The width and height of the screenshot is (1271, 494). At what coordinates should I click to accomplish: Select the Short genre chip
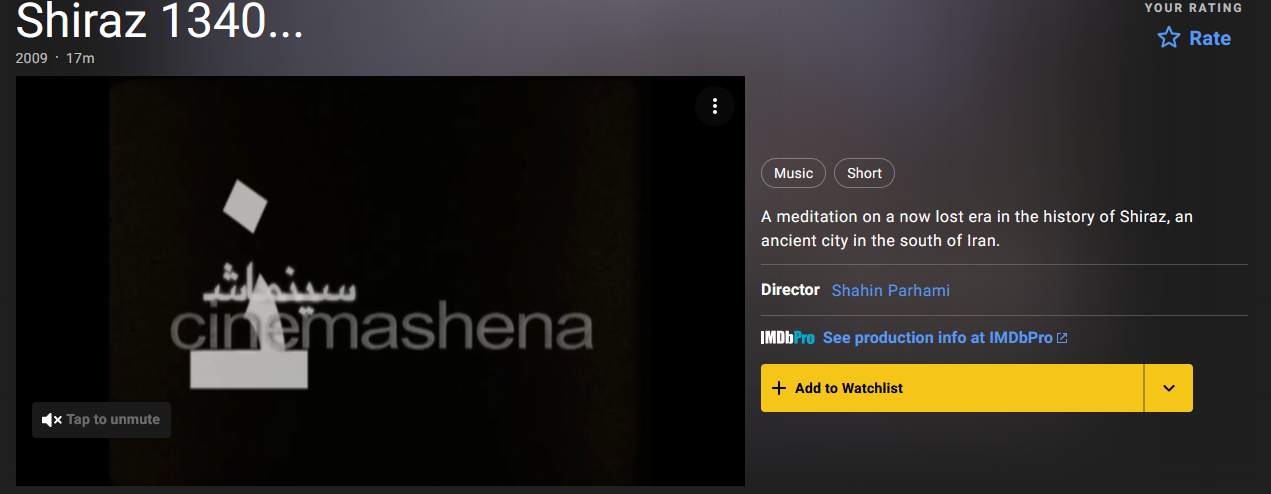click(864, 173)
